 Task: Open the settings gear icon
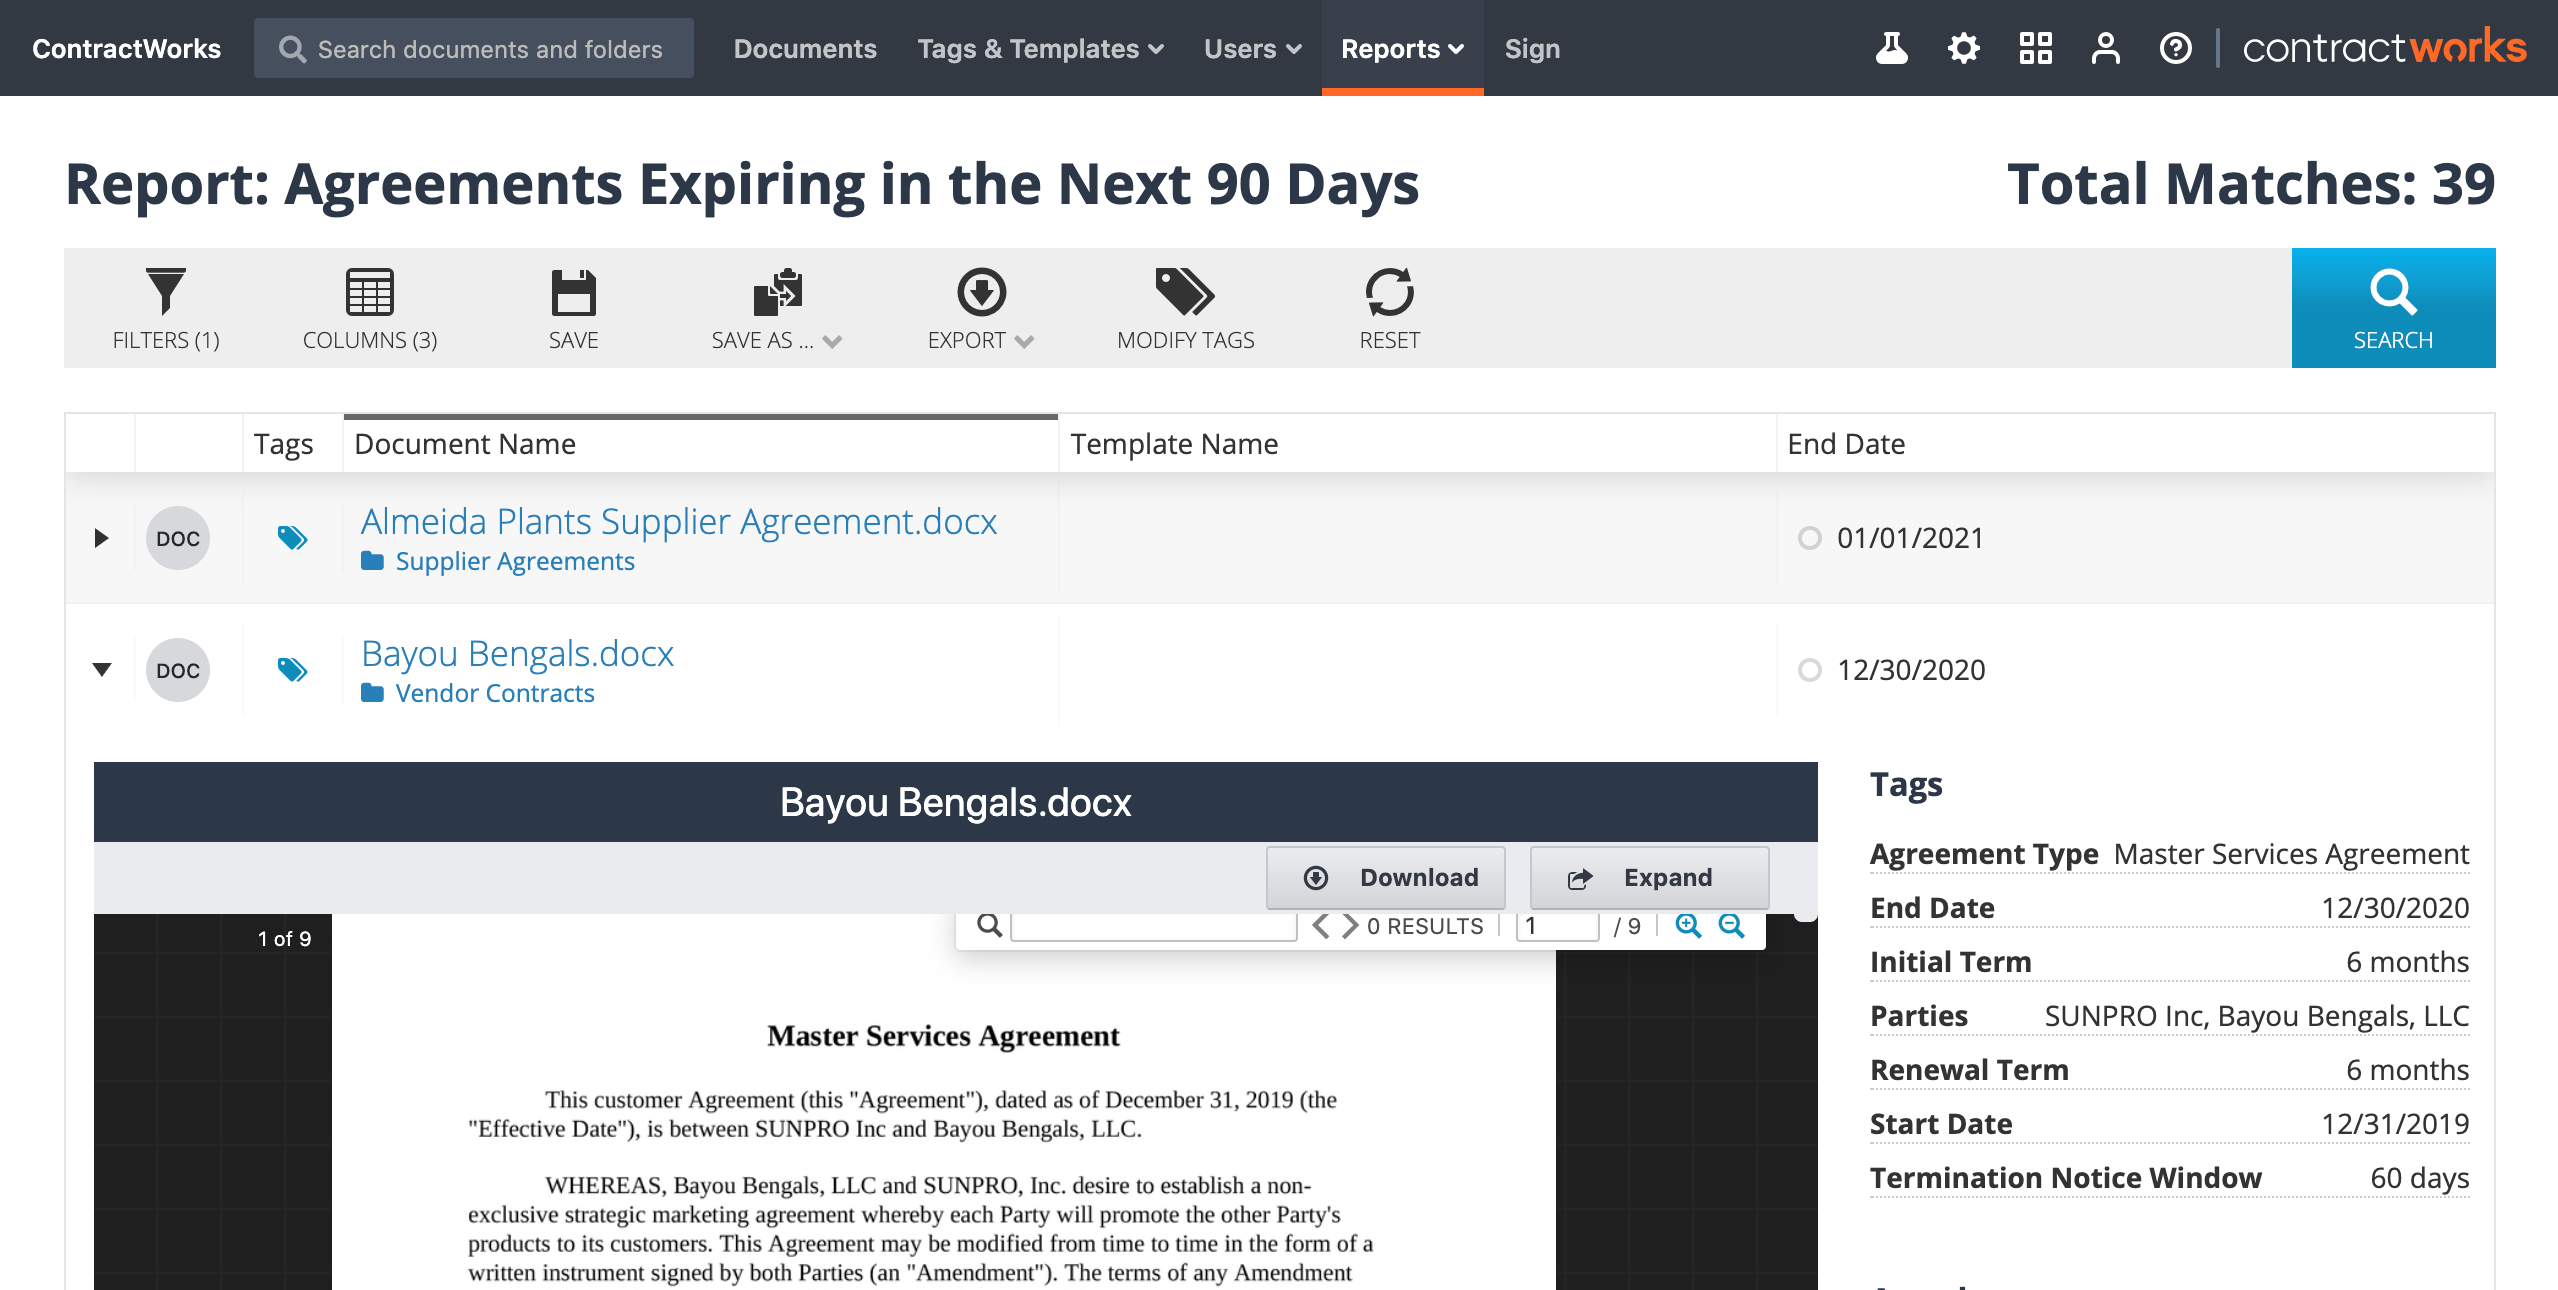tap(1962, 47)
